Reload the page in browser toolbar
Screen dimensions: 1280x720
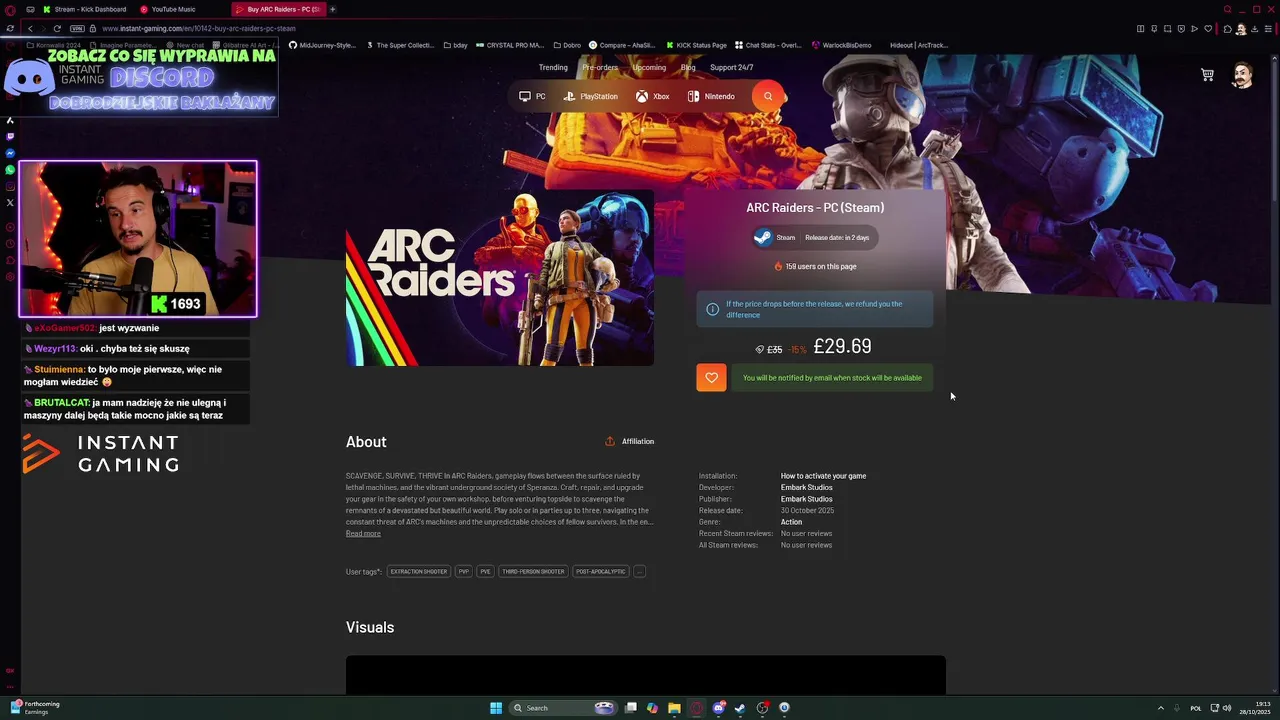(57, 28)
